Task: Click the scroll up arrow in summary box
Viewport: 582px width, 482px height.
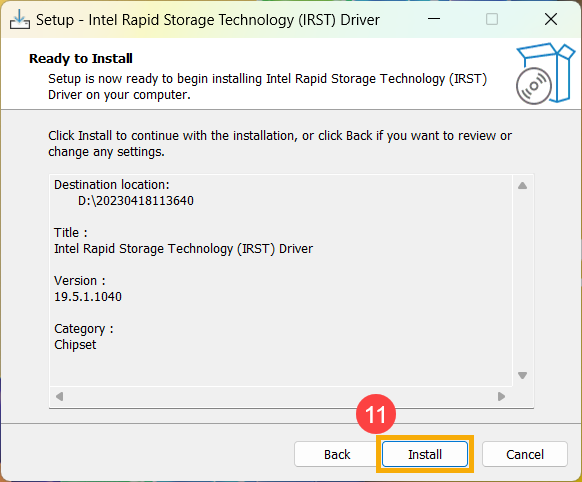Action: click(522, 186)
